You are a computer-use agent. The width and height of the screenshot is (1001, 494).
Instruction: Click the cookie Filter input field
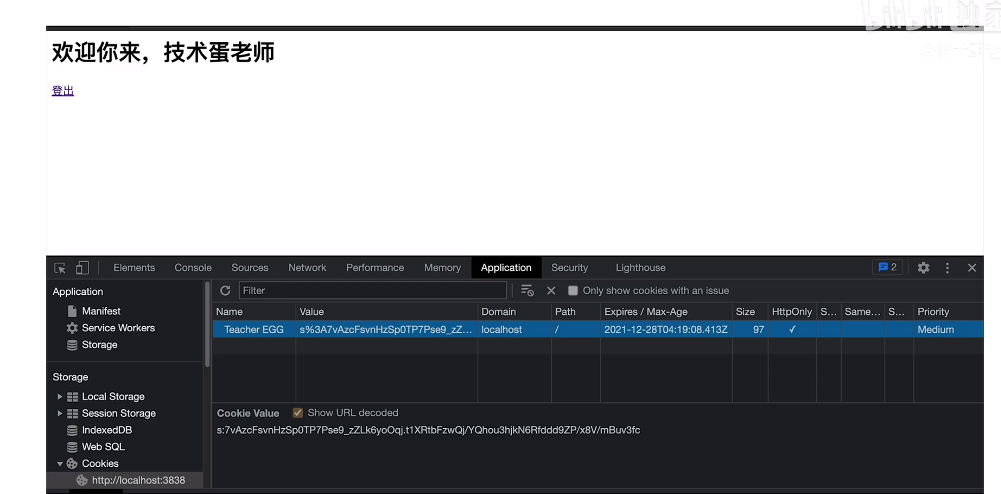[x=373, y=290]
